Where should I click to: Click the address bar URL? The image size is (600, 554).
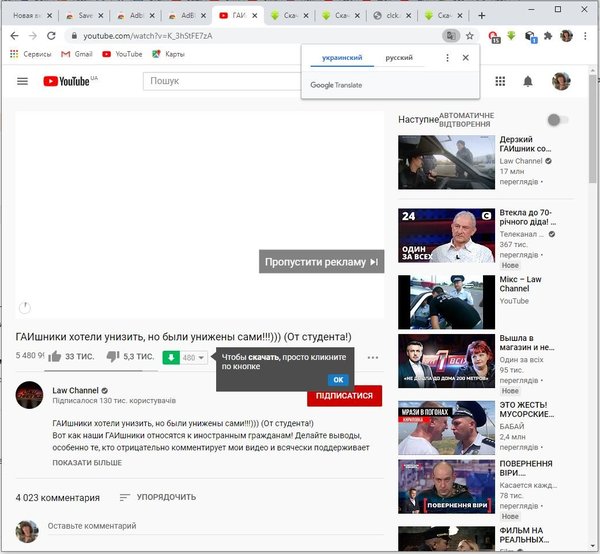(x=148, y=36)
